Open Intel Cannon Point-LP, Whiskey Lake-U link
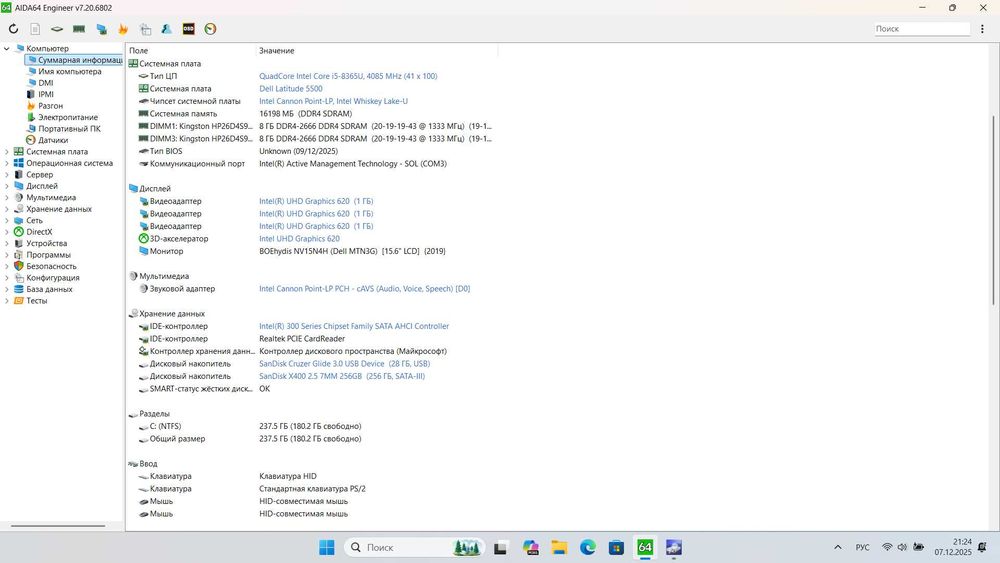The width and height of the screenshot is (1000, 563). point(334,101)
